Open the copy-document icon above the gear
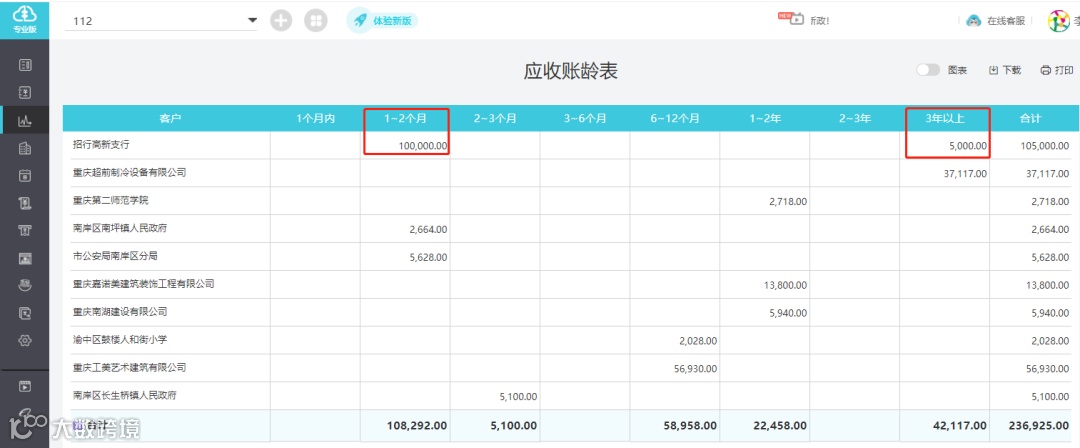The image size is (1080, 448). point(25,313)
